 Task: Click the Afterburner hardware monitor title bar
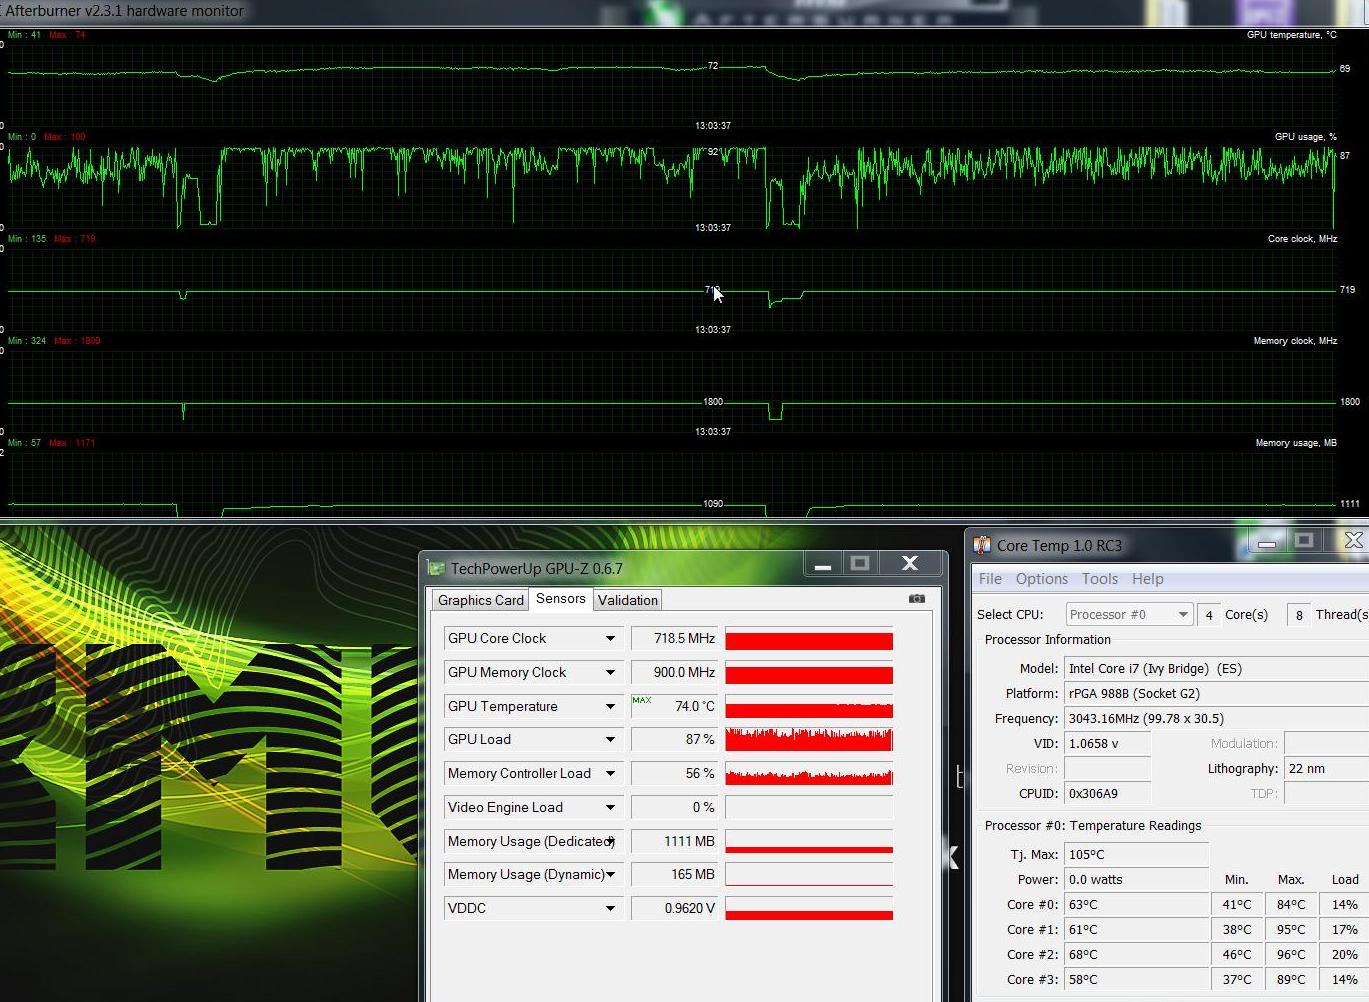tap(684, 12)
